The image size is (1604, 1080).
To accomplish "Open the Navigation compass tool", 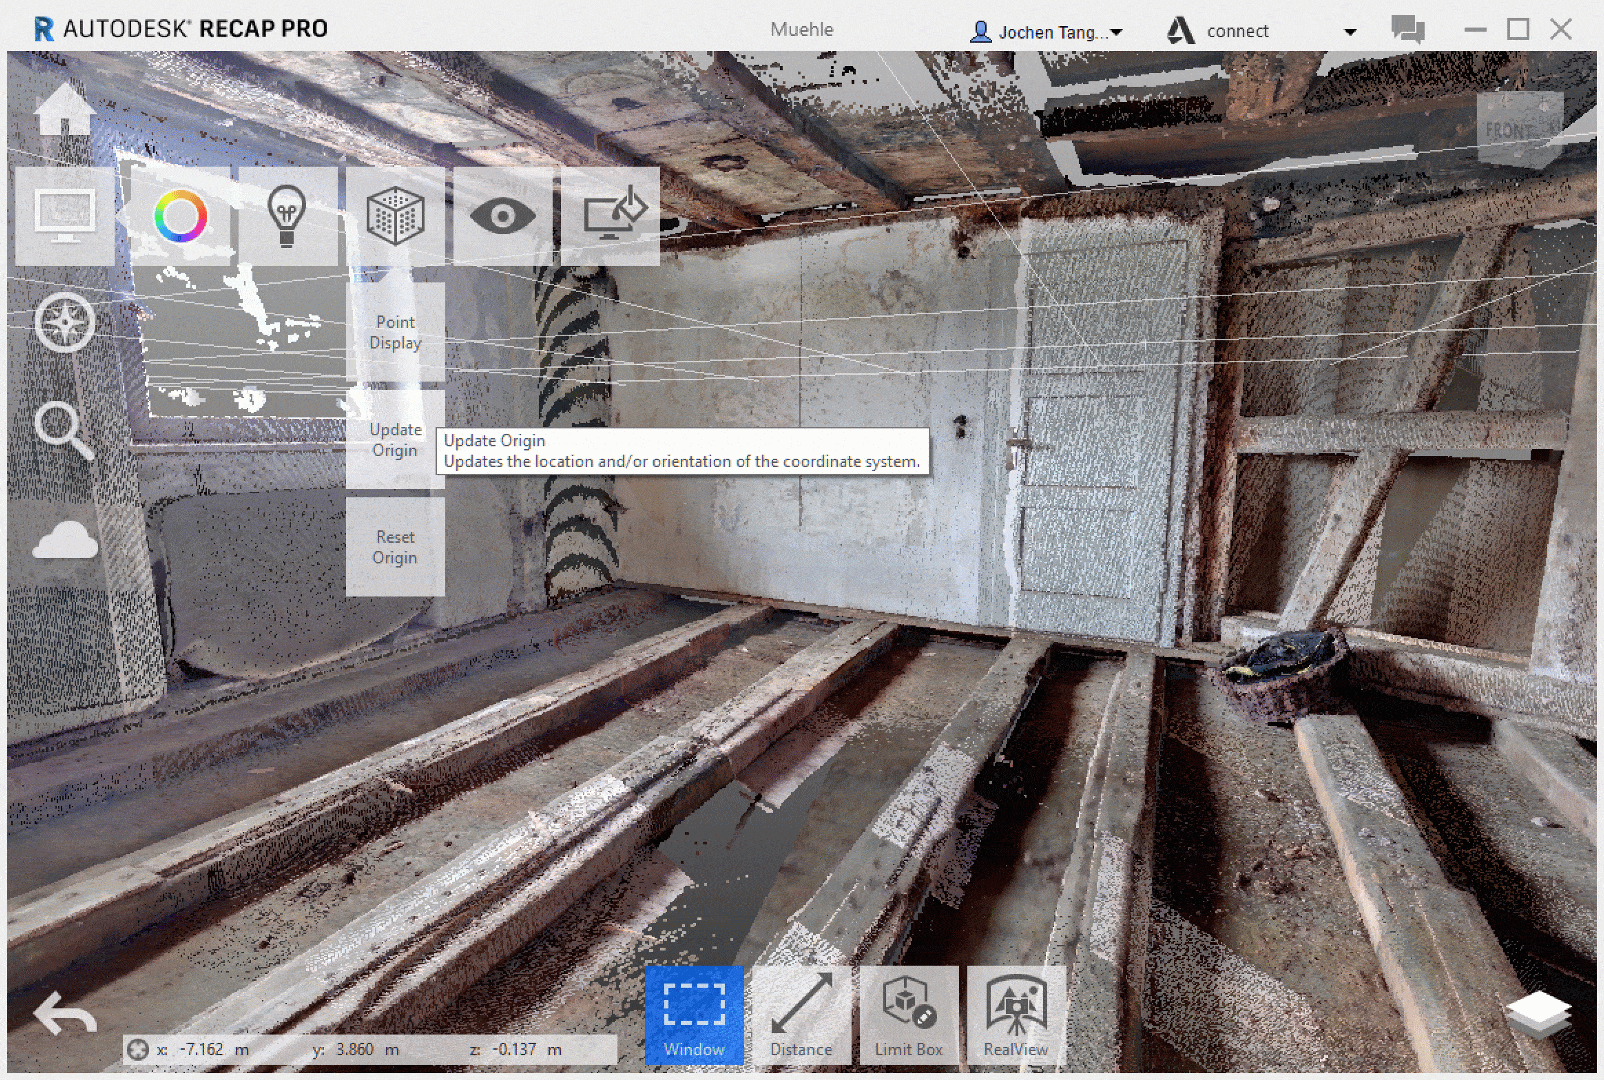I will (65, 323).
